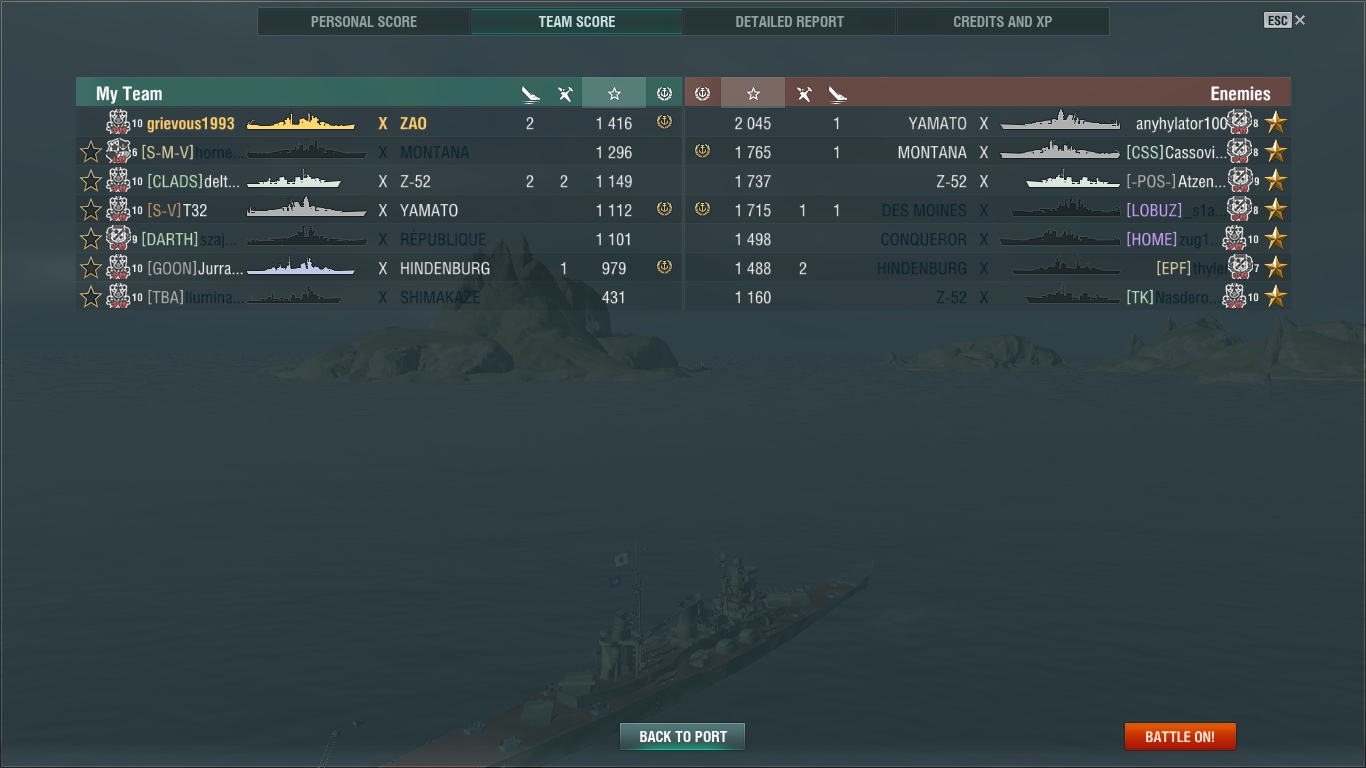Viewport: 1366px width, 768px height.
Task: Sort My Team by base XP star column
Action: [x=614, y=93]
